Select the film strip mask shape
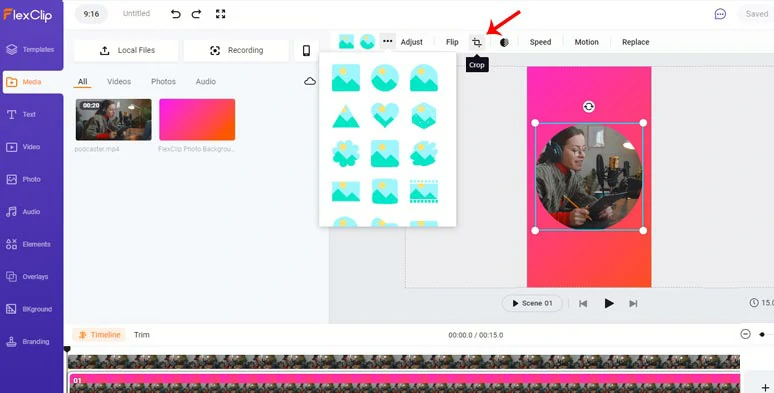 point(424,192)
